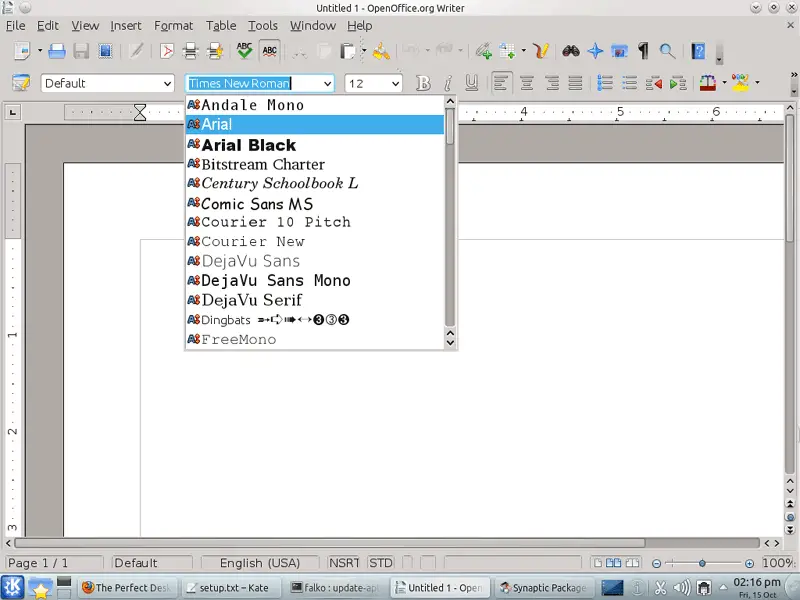Toggle Bold formatting

(x=423, y=83)
